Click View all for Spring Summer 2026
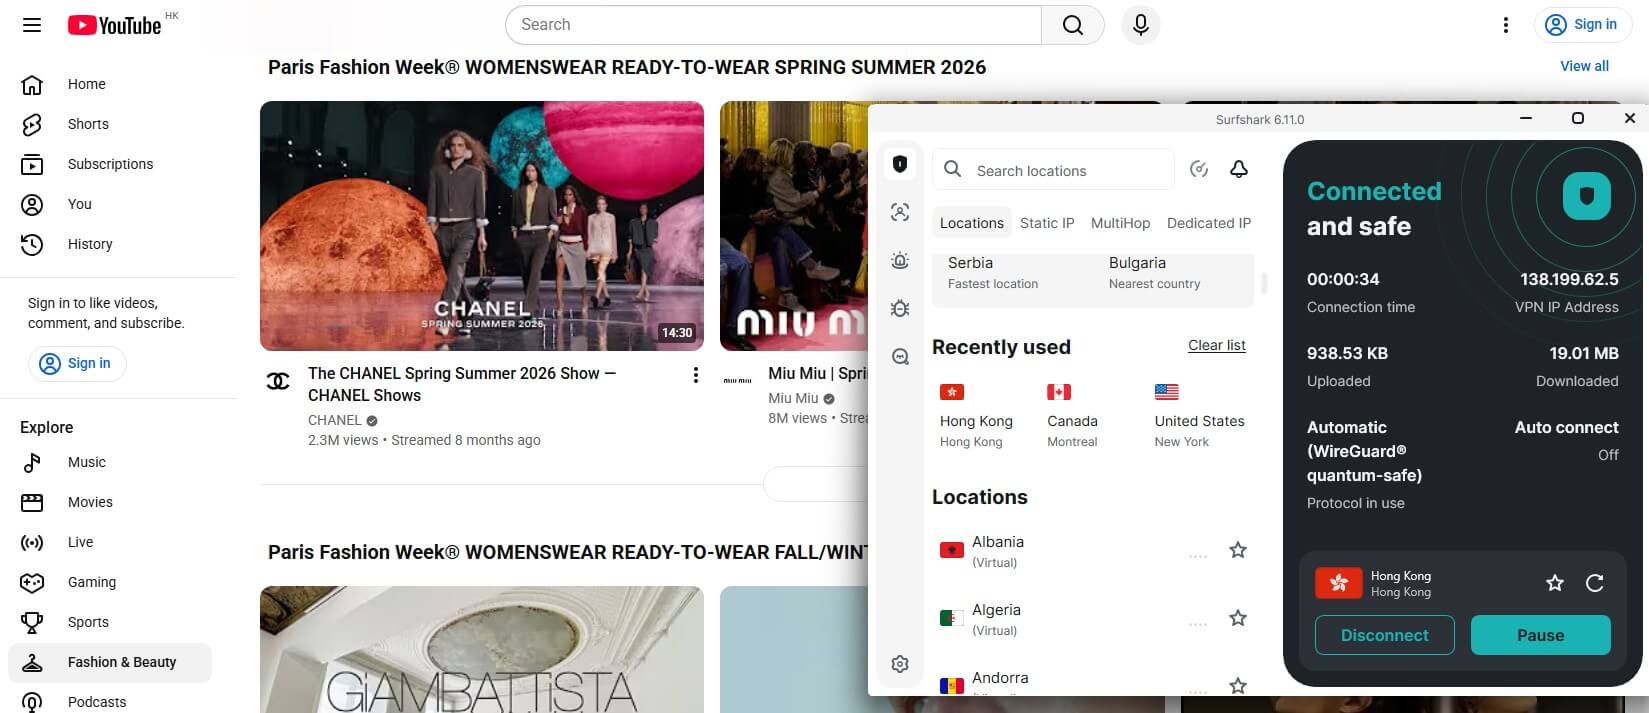 (1584, 66)
